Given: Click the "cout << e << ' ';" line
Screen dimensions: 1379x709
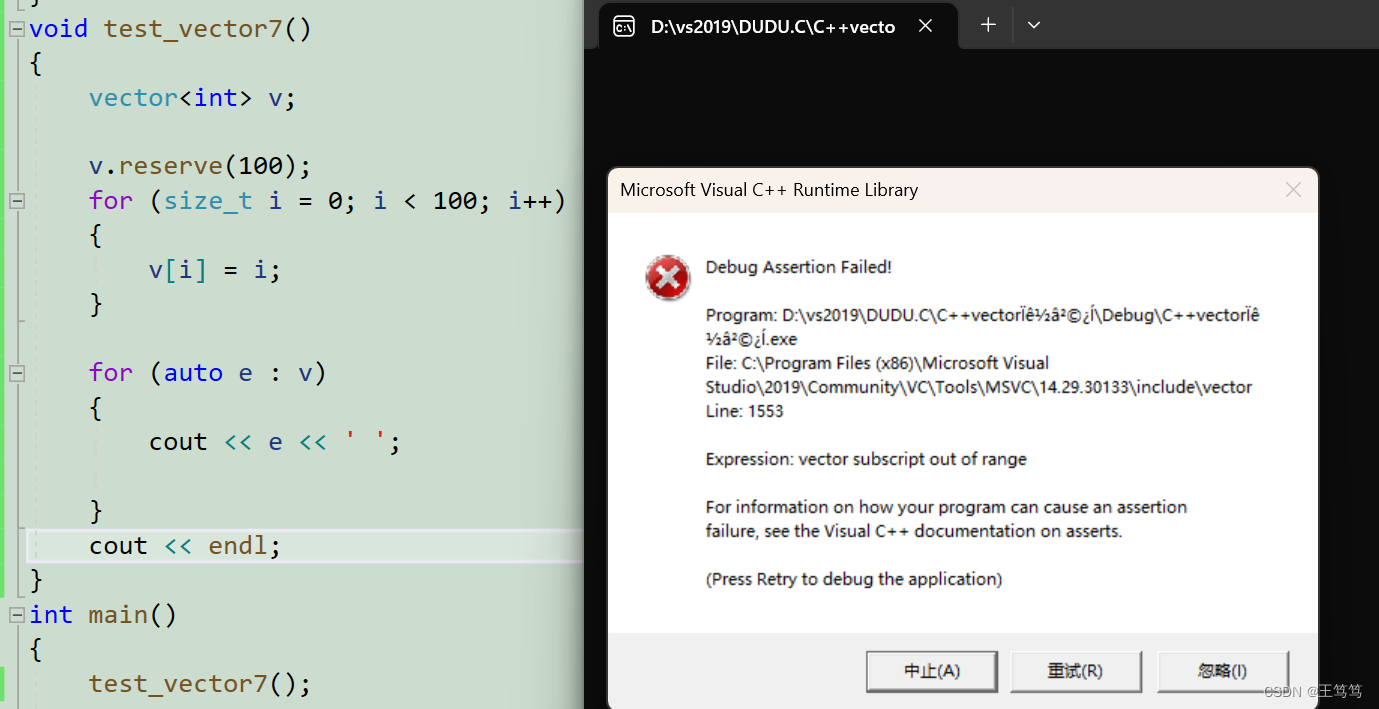Looking at the screenshot, I should pyautogui.click(x=275, y=442).
